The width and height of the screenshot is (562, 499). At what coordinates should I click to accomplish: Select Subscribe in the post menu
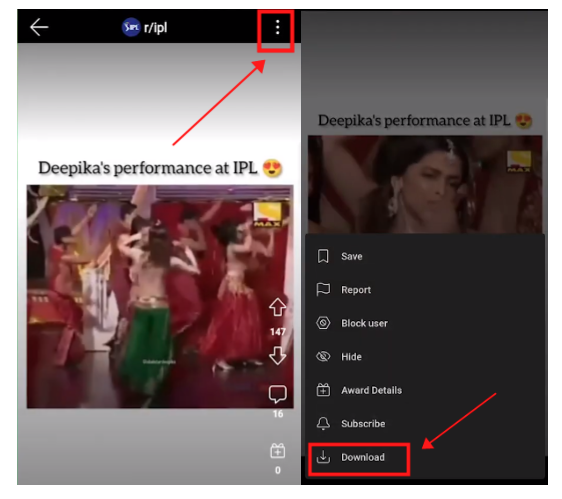[425, 424]
